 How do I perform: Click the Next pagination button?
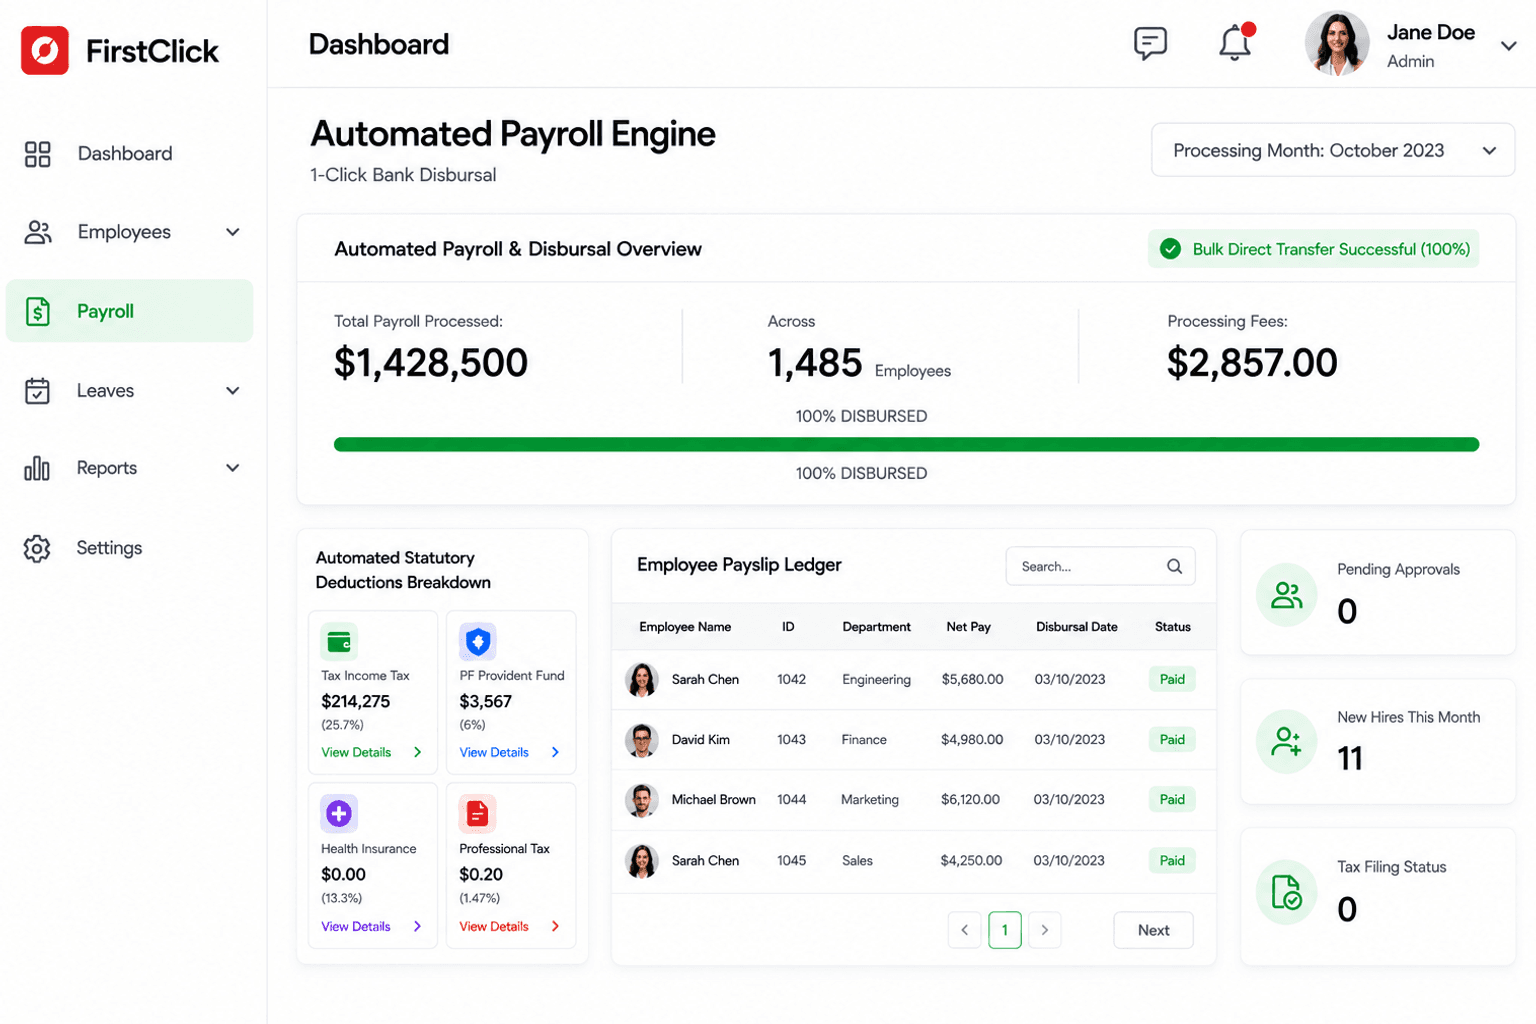[1153, 930]
